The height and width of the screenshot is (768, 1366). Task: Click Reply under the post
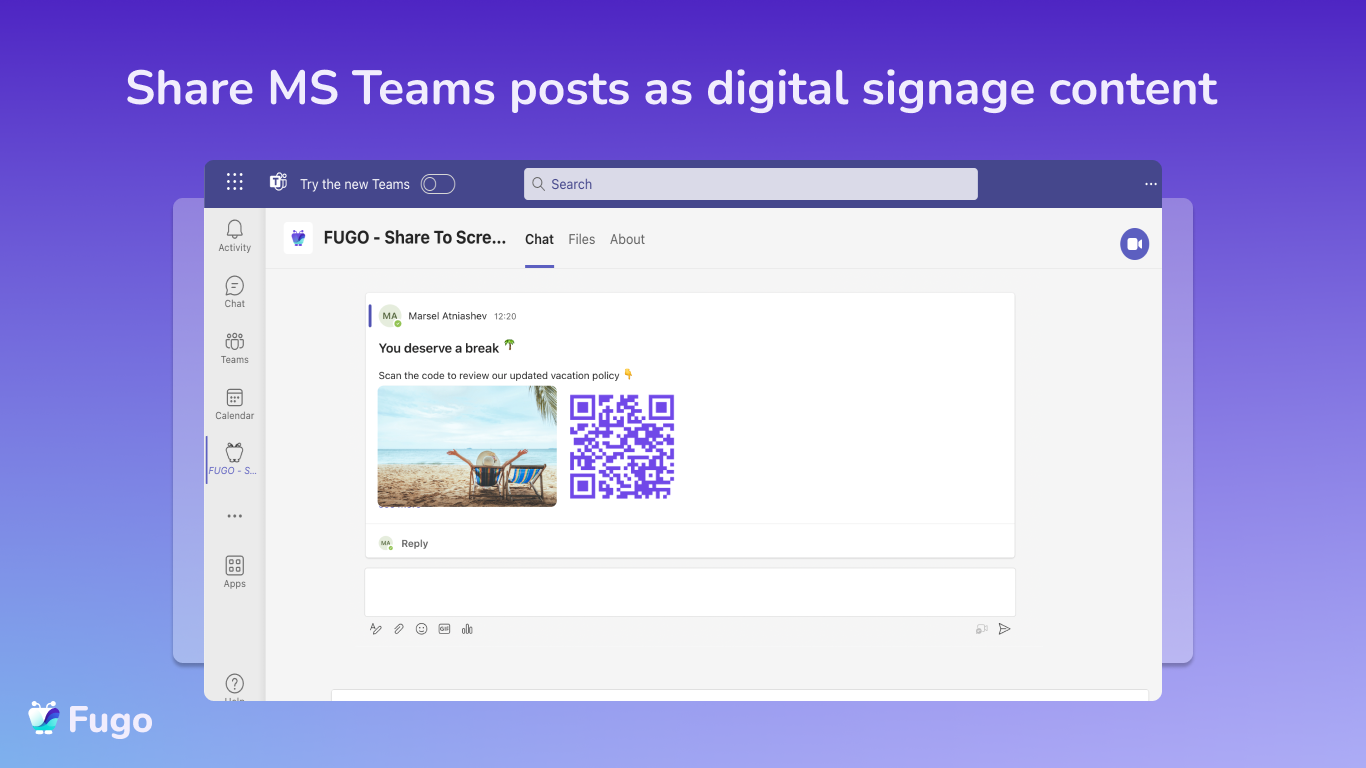click(x=414, y=544)
